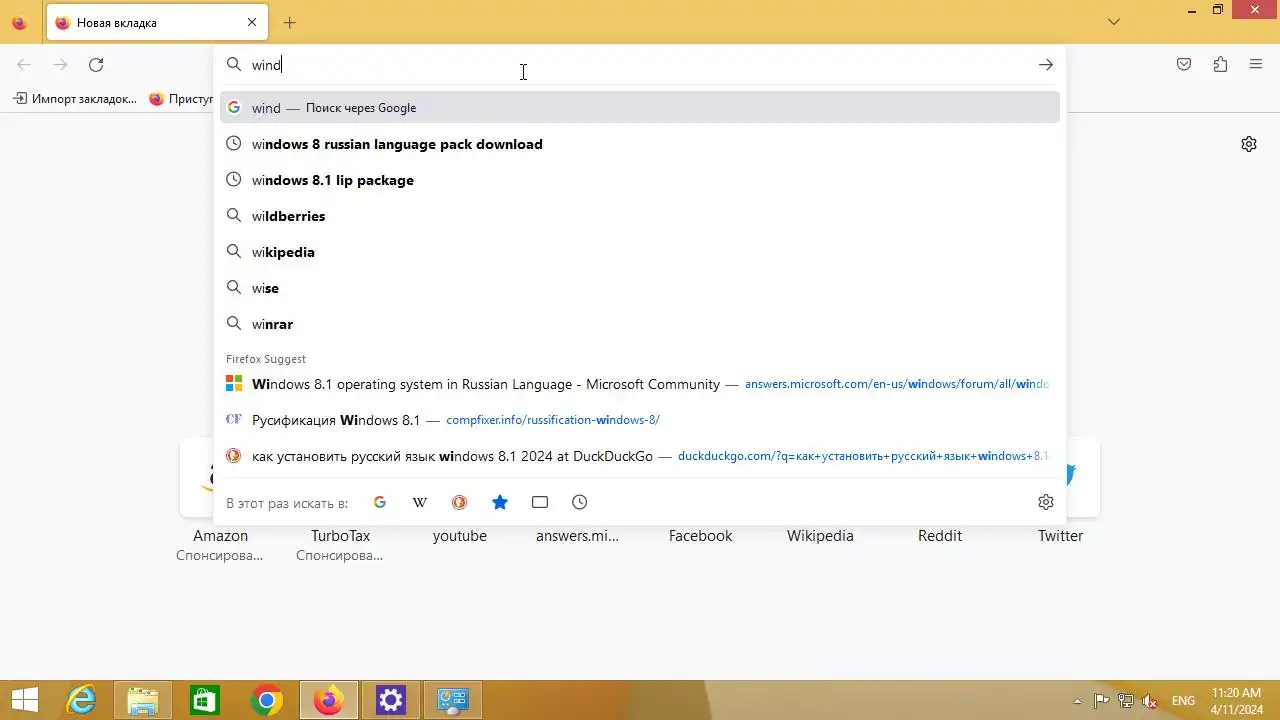Click the Firefox View icon at far left of tab bar
Viewport: 1280px width, 720px height.
coord(19,22)
